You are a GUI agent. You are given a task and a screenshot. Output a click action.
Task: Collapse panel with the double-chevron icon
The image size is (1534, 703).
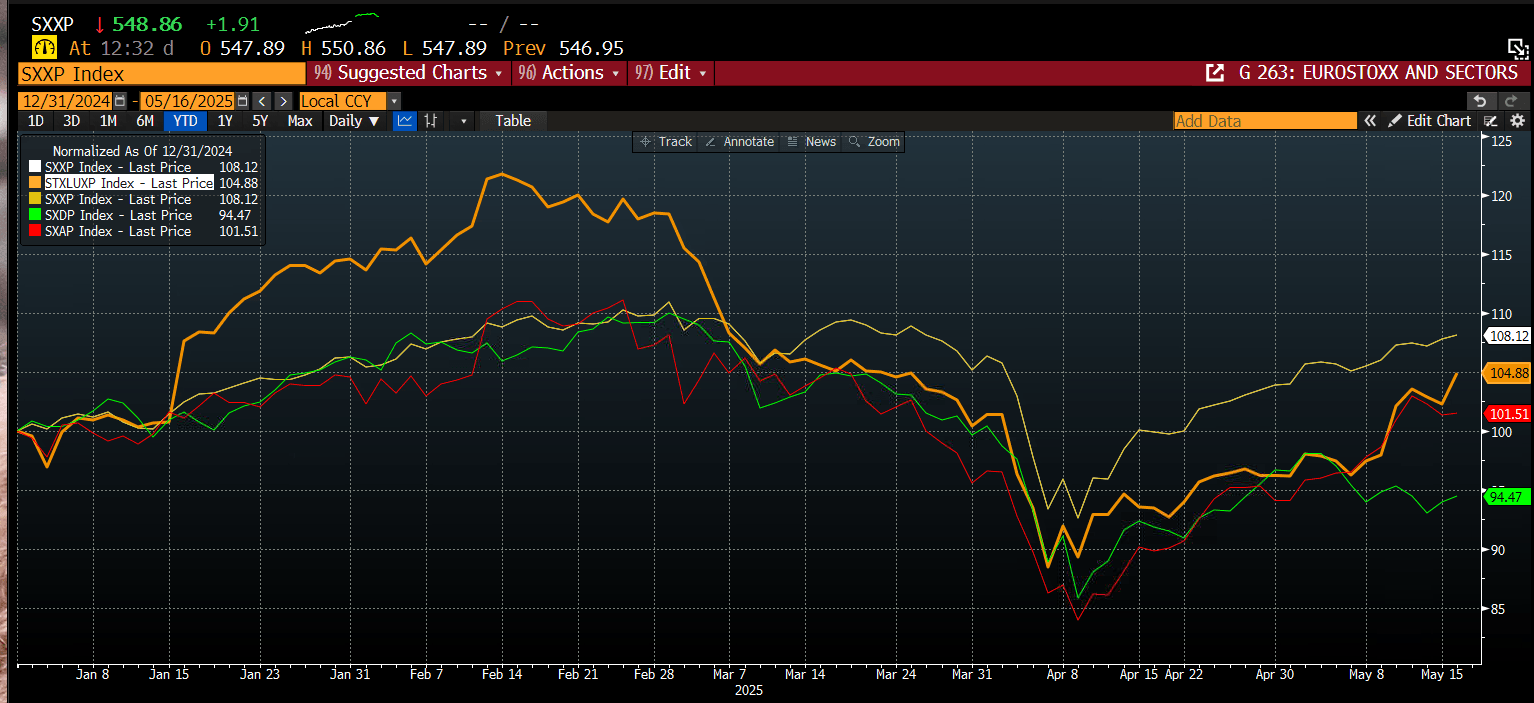pyautogui.click(x=1370, y=121)
